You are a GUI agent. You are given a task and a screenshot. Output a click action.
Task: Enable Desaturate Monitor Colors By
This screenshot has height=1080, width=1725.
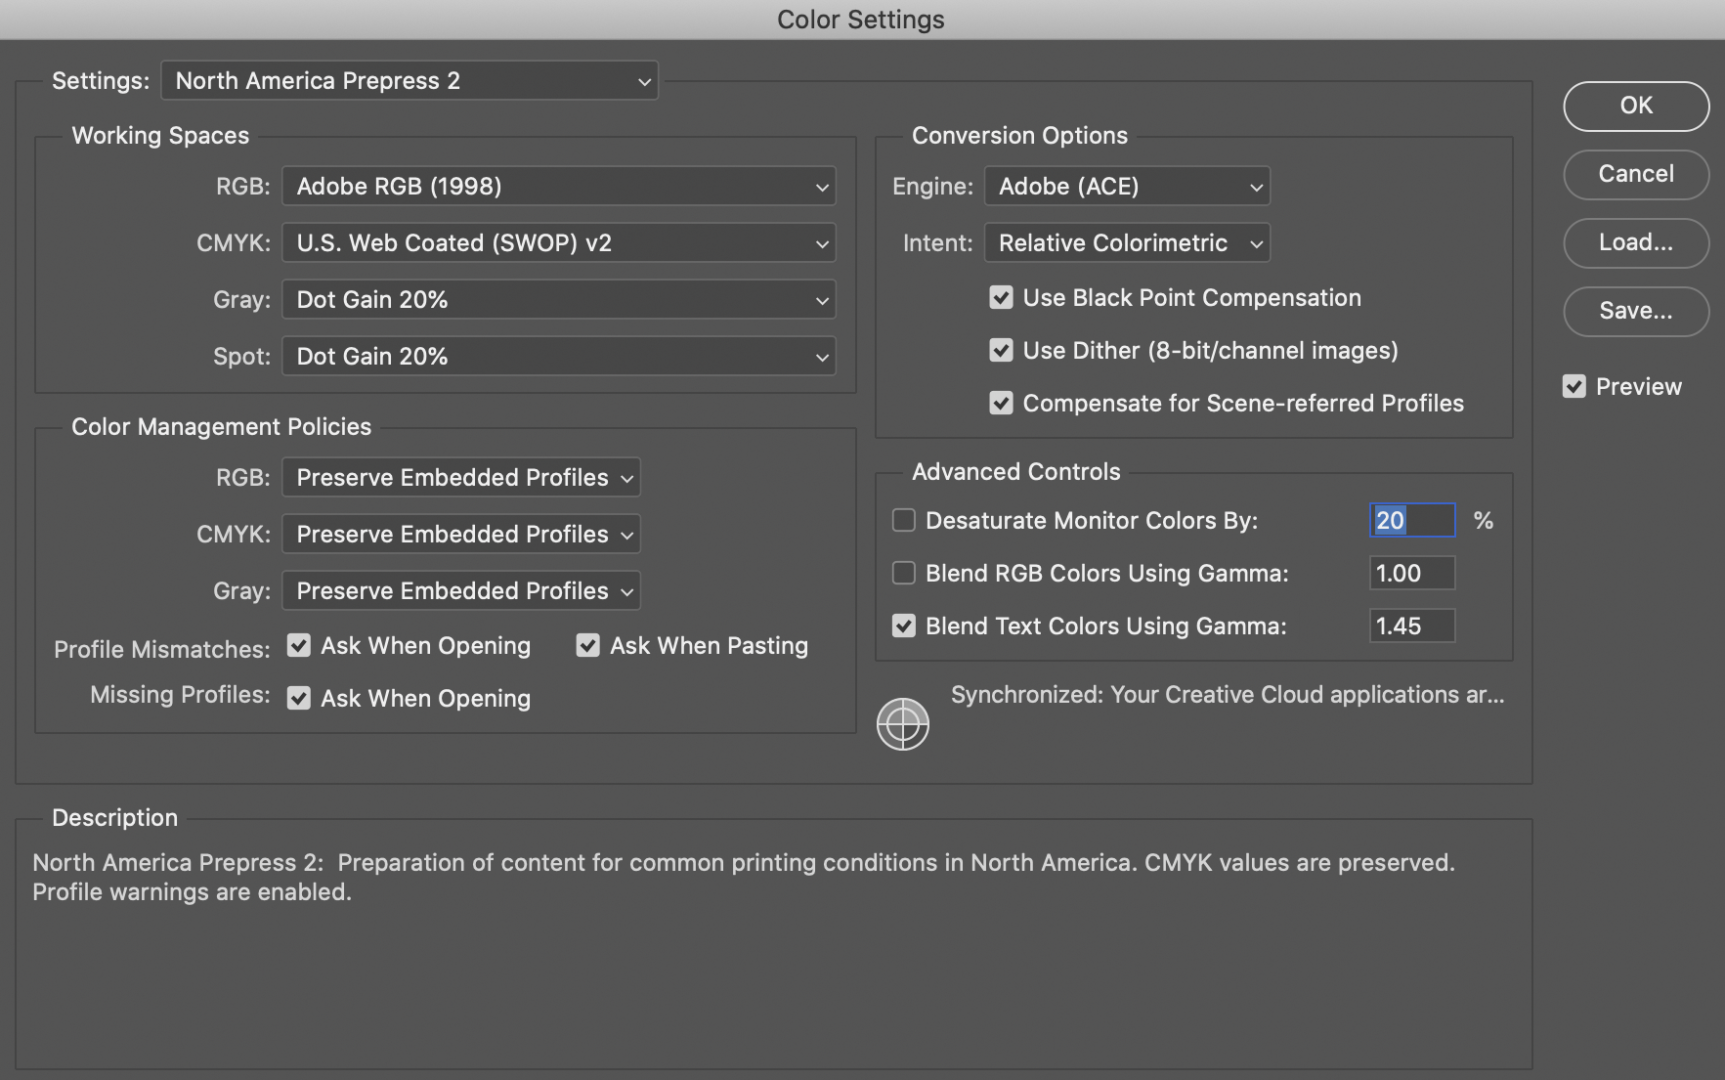pos(904,521)
